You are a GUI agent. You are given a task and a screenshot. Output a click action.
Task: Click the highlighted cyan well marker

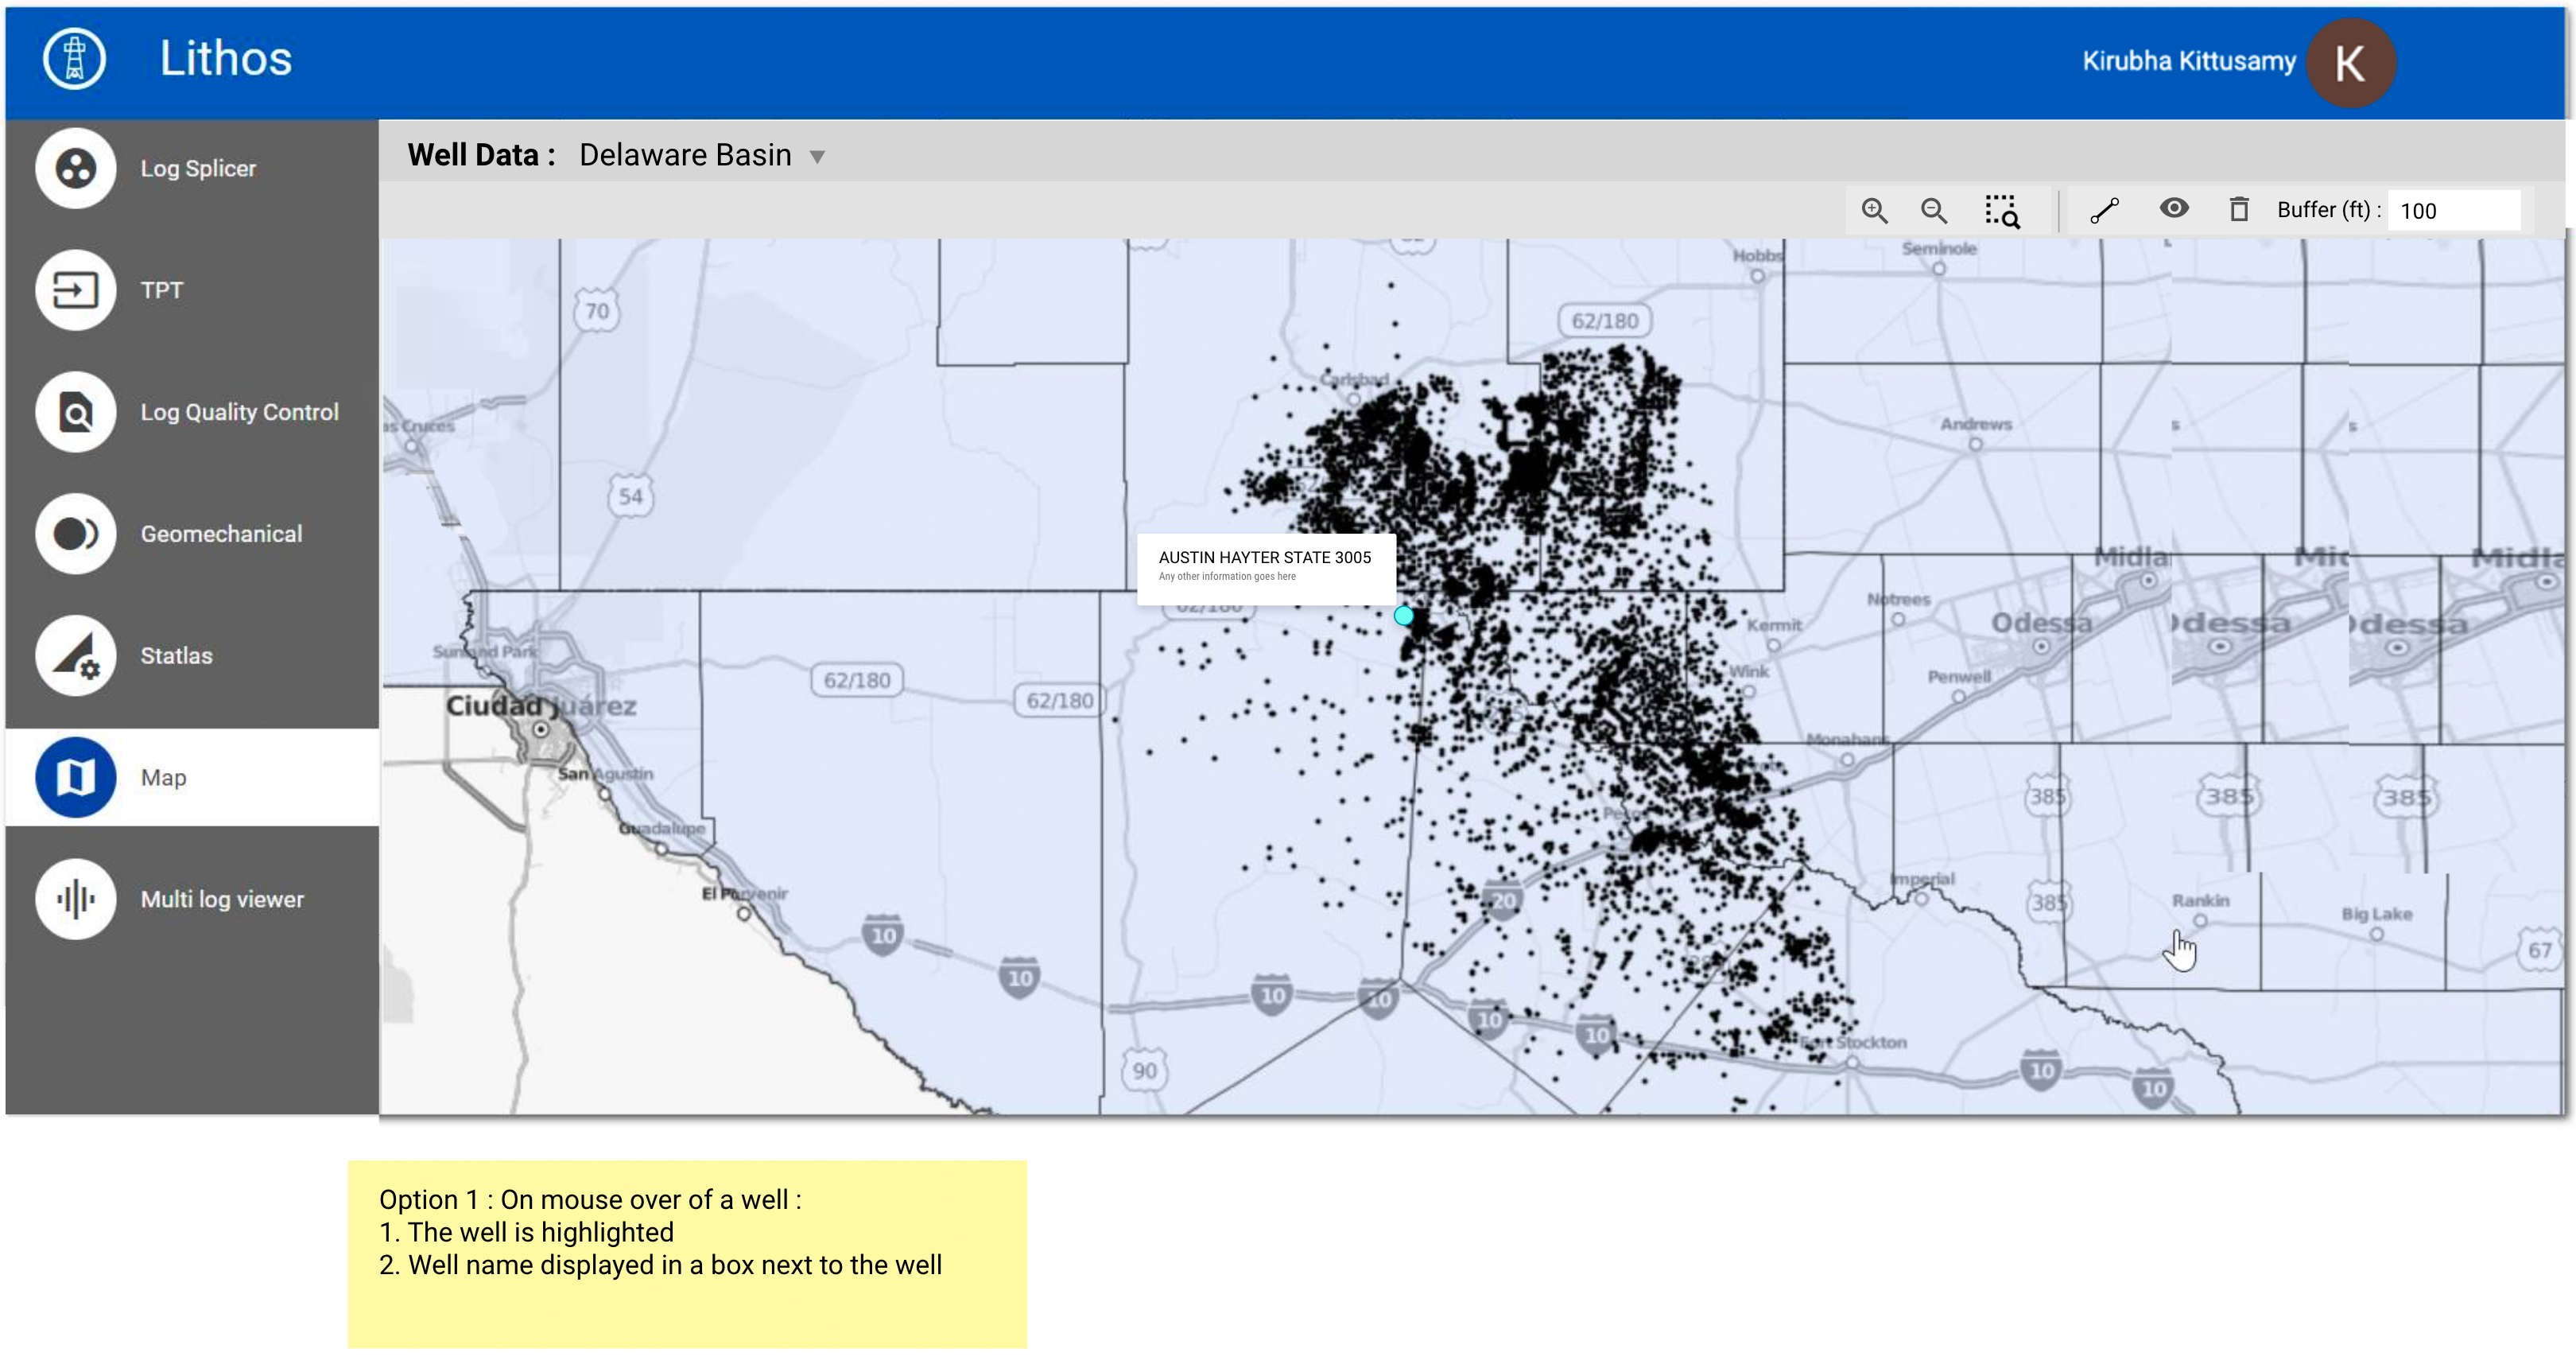[x=1404, y=616]
